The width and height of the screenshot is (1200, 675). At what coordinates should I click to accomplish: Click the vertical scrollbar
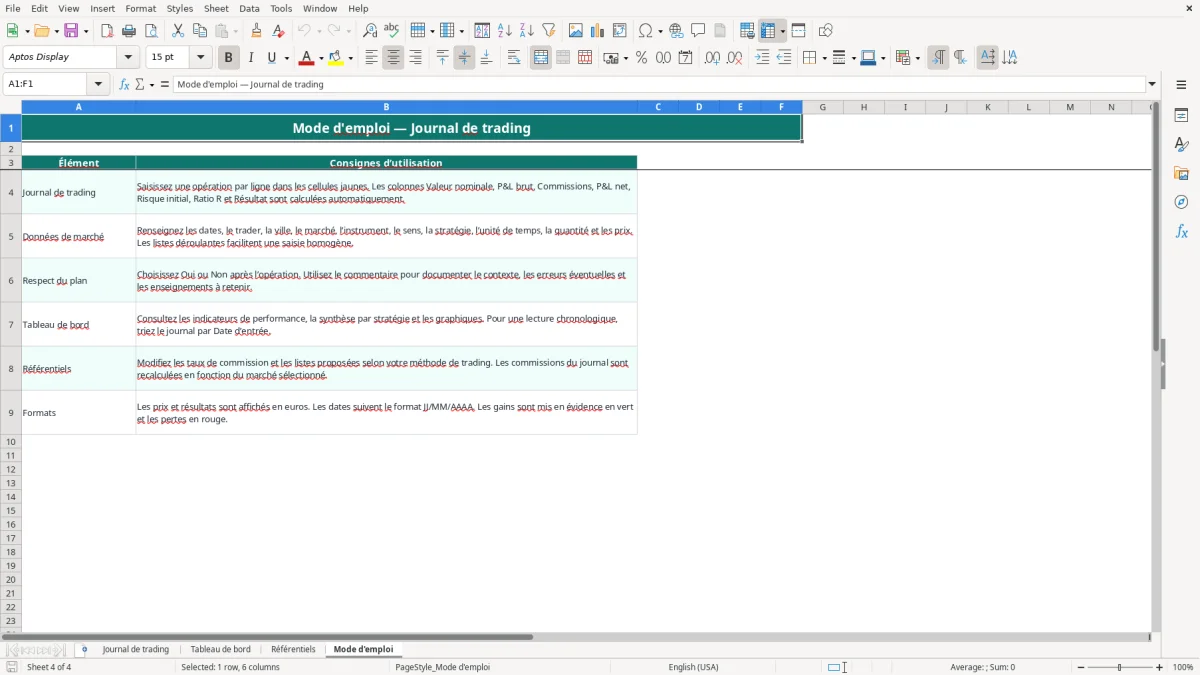pos(1156,225)
